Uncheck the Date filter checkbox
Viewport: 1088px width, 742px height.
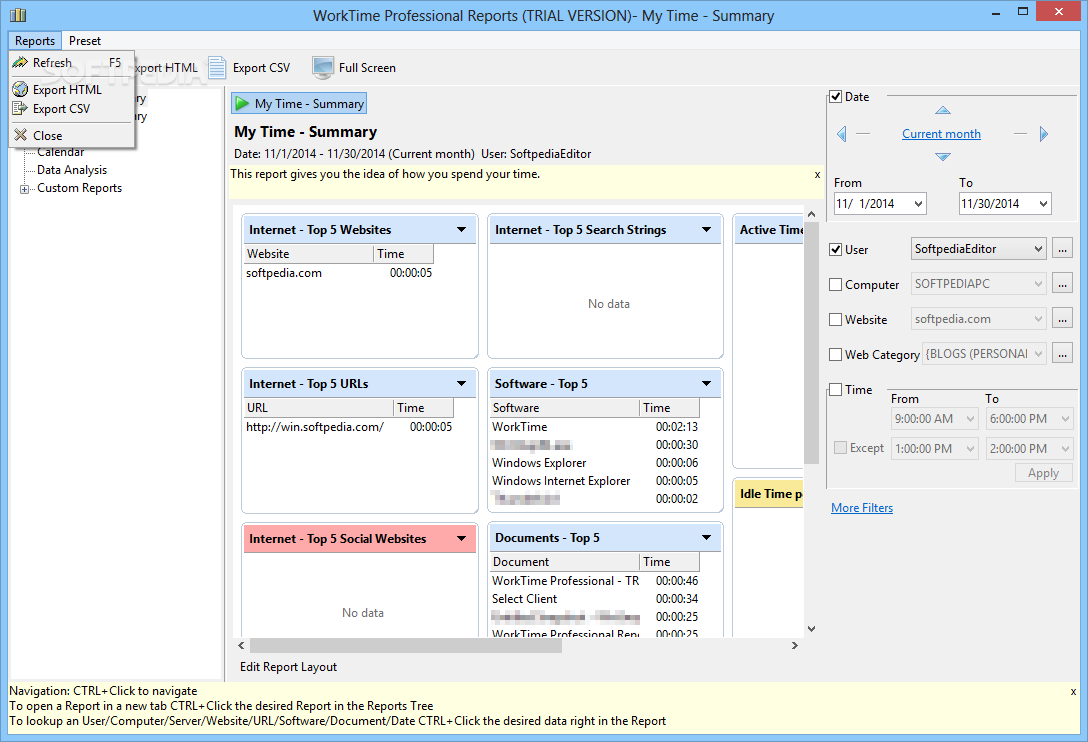[835, 96]
